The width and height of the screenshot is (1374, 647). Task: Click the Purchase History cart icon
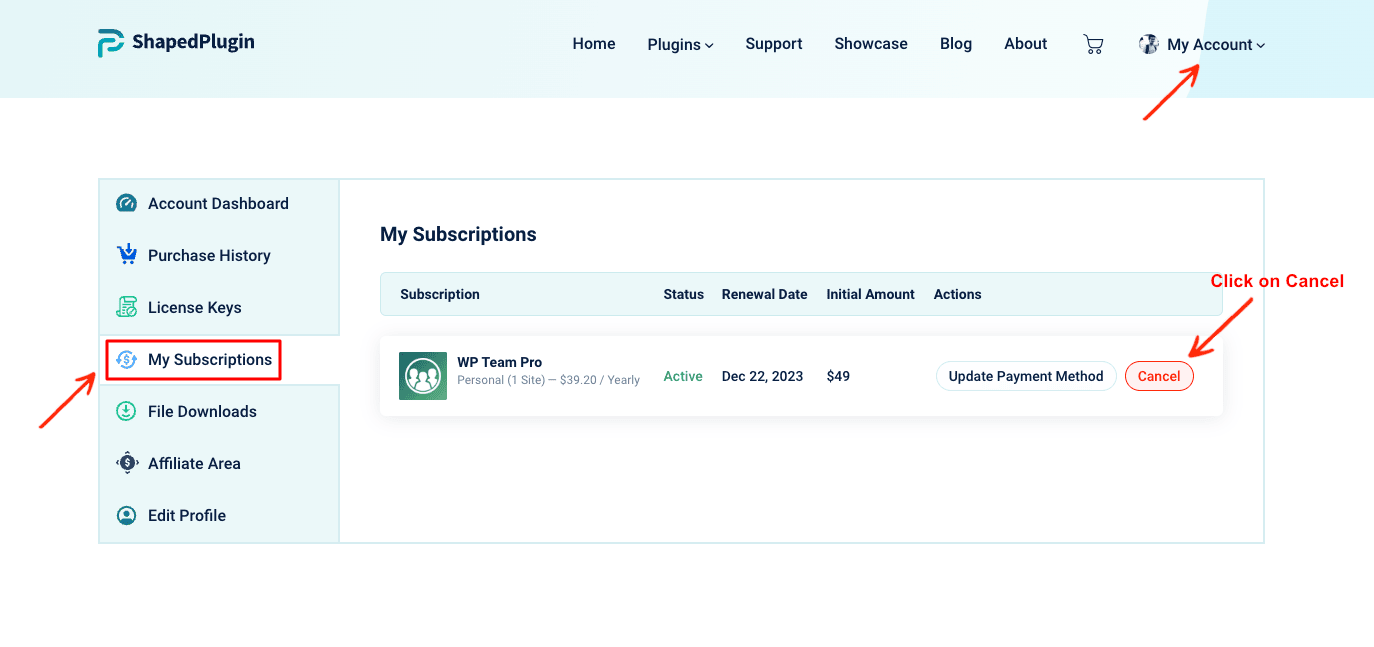pos(126,255)
